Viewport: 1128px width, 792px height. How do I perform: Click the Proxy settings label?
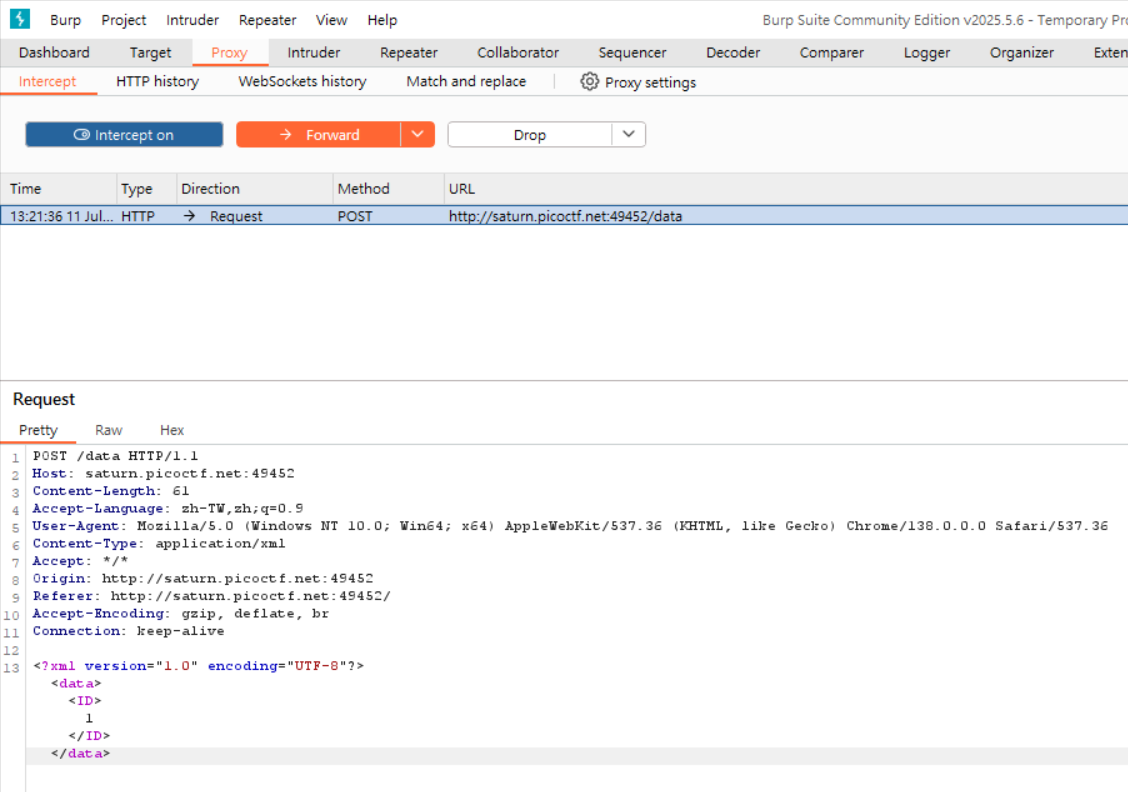[x=650, y=83]
